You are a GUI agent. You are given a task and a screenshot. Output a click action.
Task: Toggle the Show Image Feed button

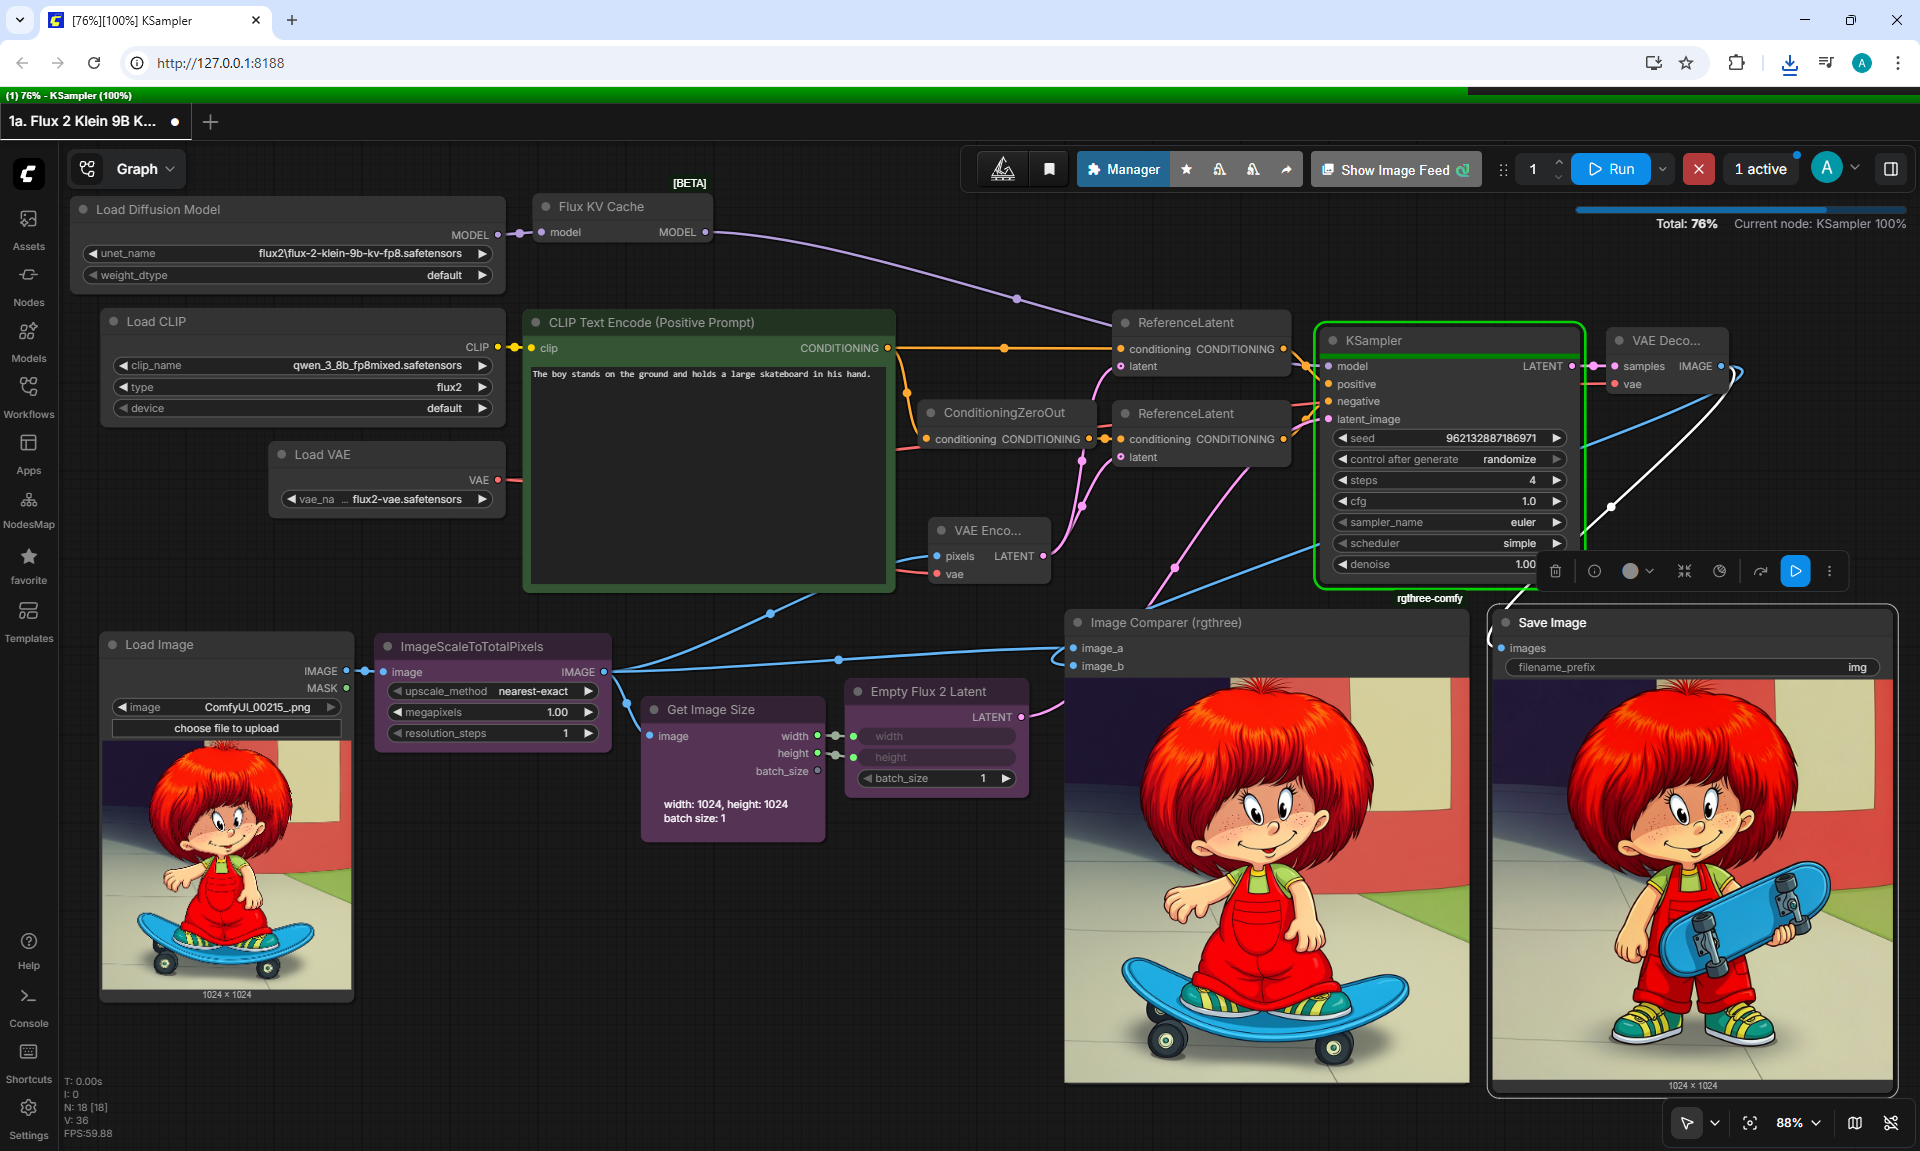[x=1395, y=169]
